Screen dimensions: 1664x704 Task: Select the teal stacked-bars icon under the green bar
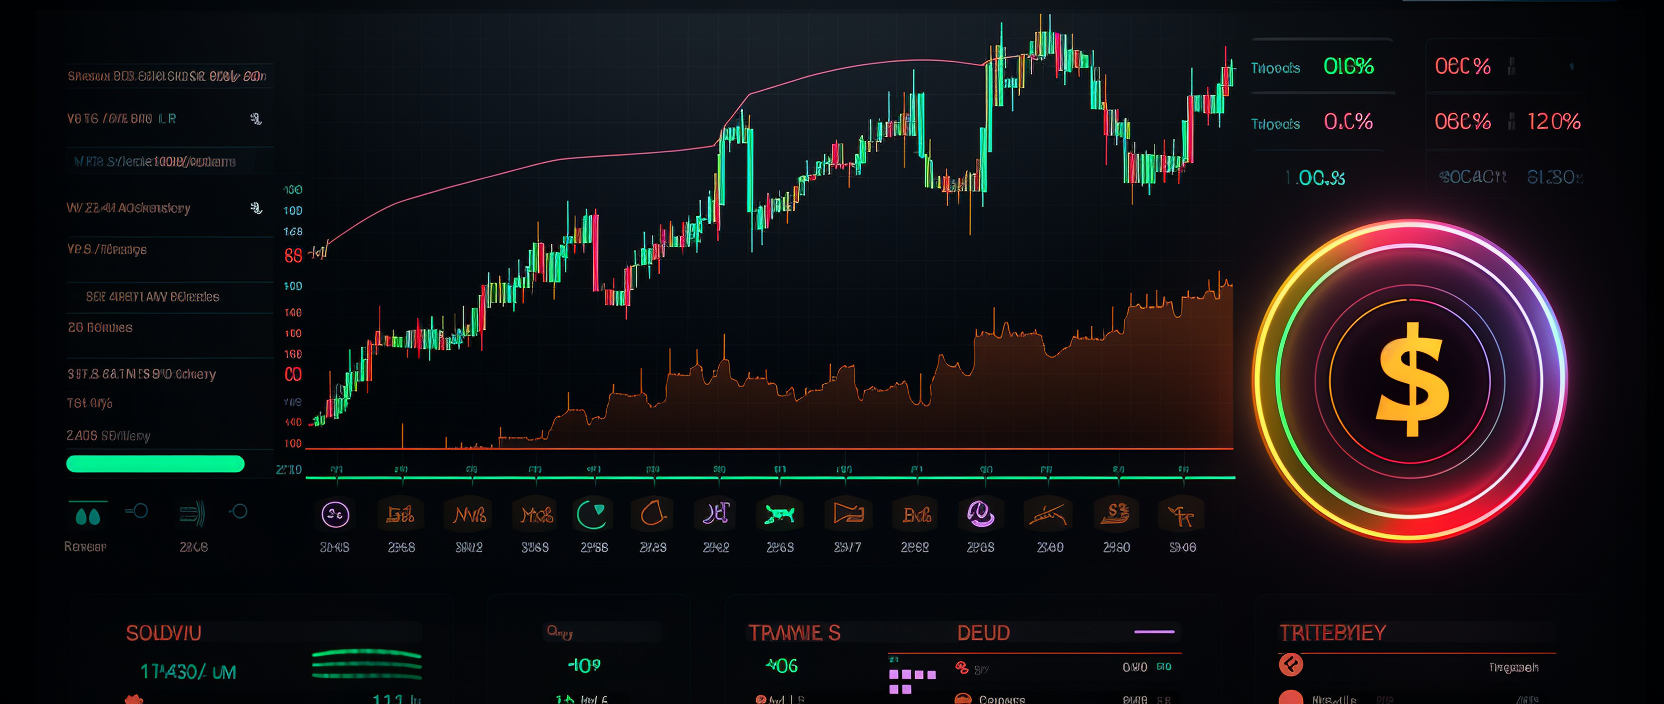coord(192,514)
